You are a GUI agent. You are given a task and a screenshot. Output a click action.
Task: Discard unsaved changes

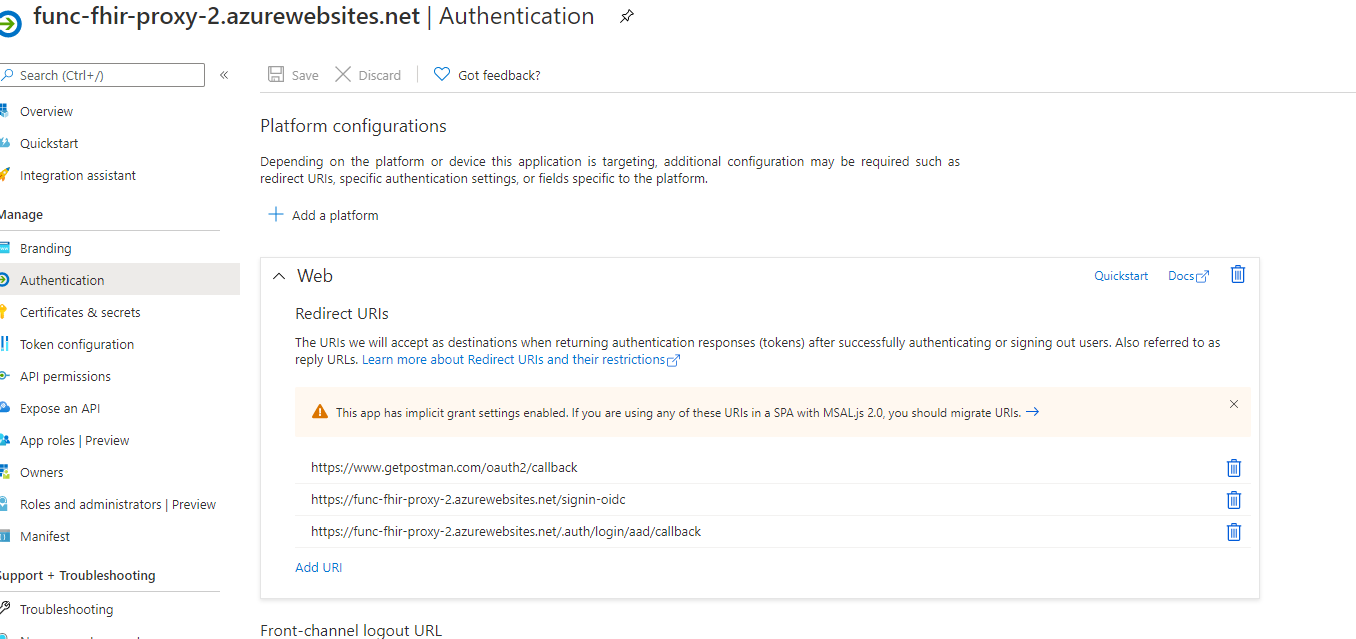point(367,74)
